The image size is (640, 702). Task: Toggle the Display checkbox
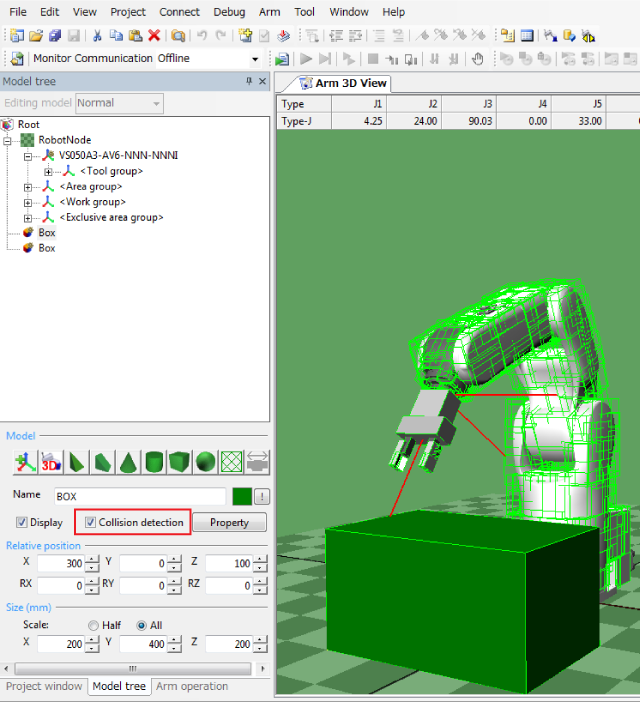(22, 522)
